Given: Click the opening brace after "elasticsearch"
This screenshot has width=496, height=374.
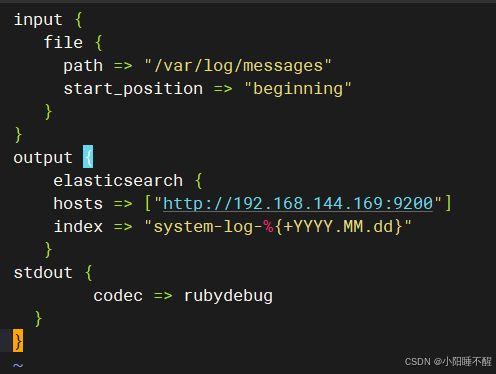Looking at the screenshot, I should point(198,181).
